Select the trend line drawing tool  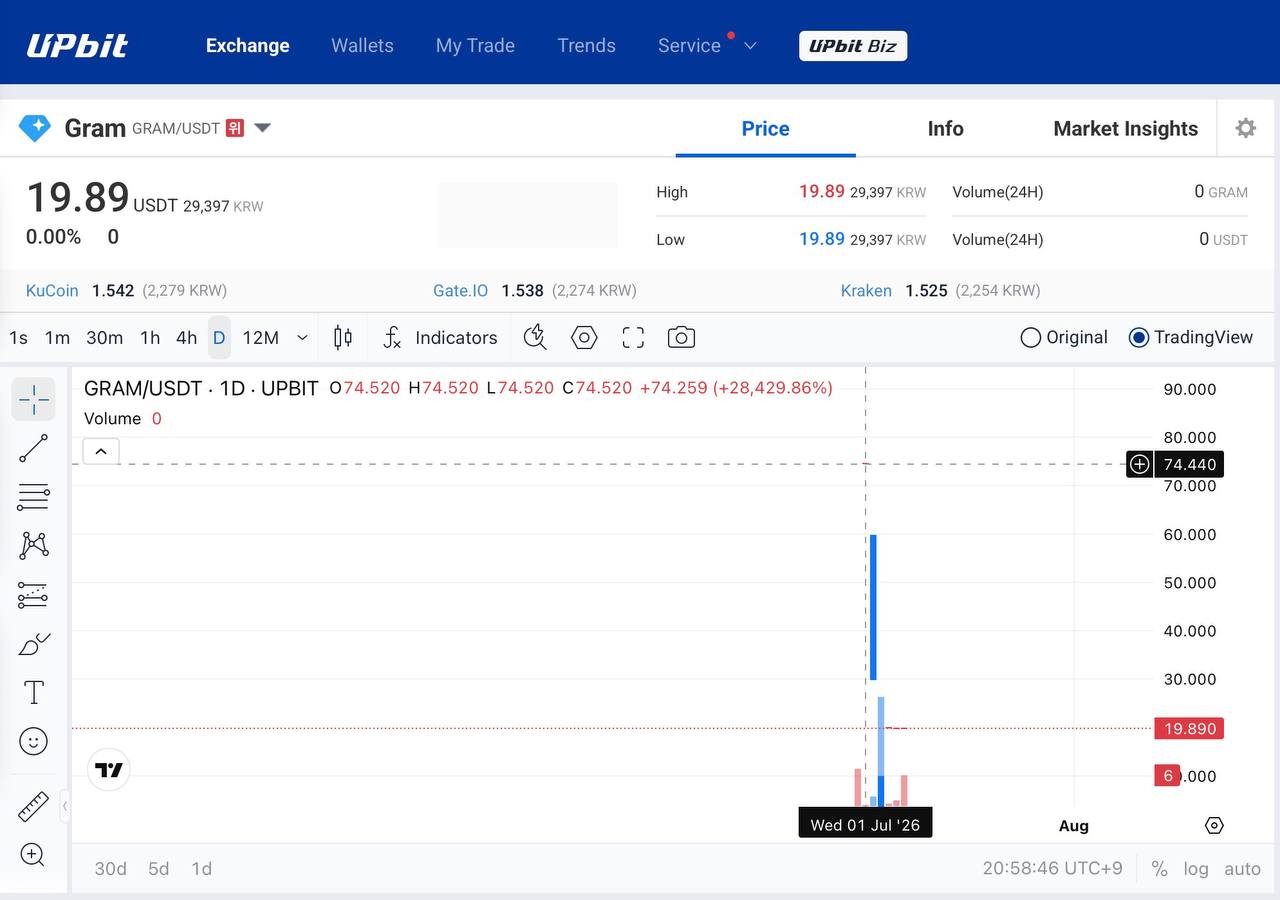tap(33, 448)
